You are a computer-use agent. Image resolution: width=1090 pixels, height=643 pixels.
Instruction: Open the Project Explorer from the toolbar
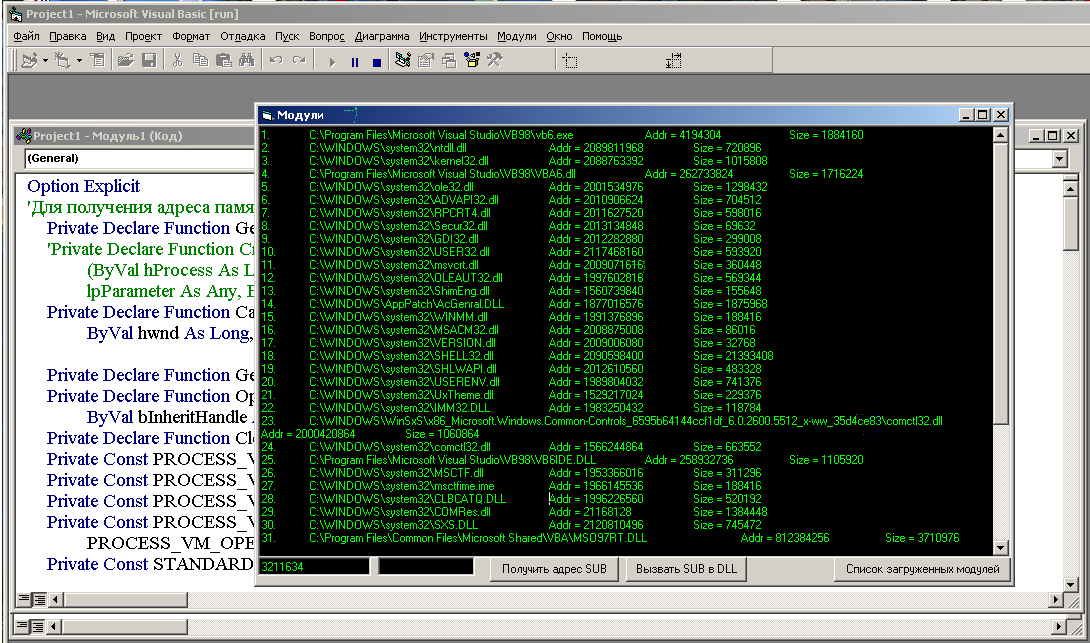tap(402, 60)
